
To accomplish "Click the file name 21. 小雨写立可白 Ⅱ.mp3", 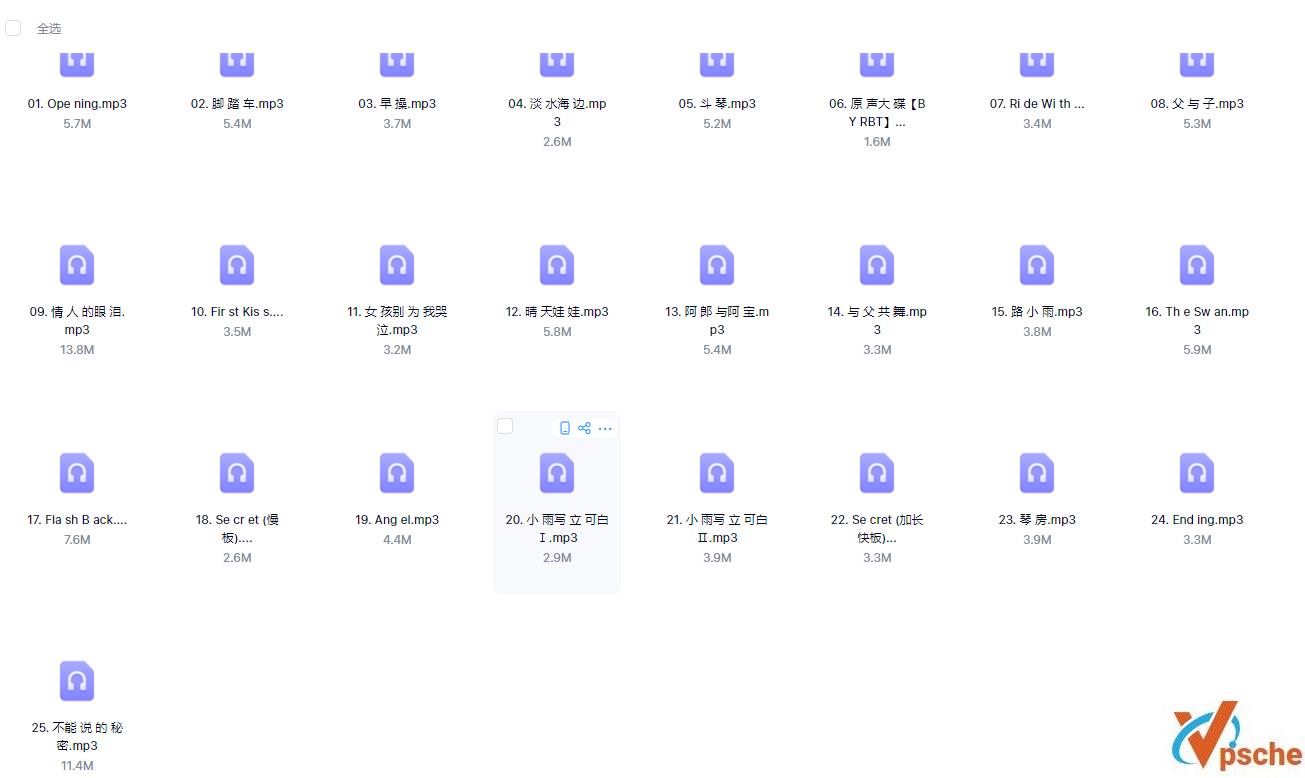I will coord(717,529).
